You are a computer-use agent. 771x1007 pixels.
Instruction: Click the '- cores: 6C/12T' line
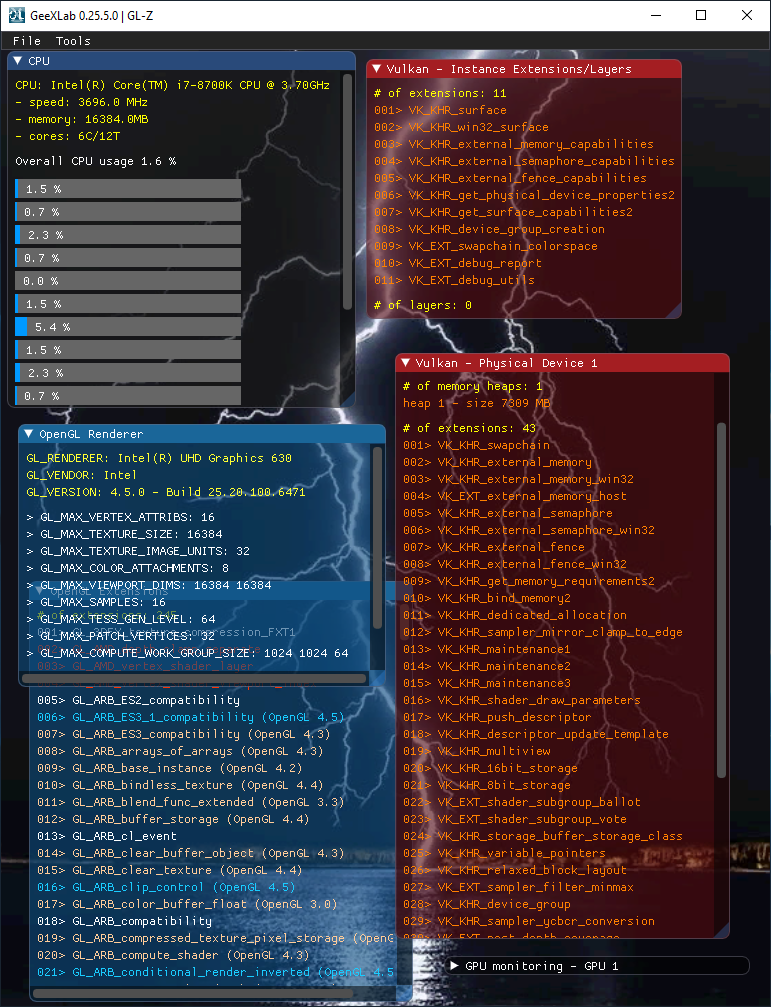[x=67, y=136]
